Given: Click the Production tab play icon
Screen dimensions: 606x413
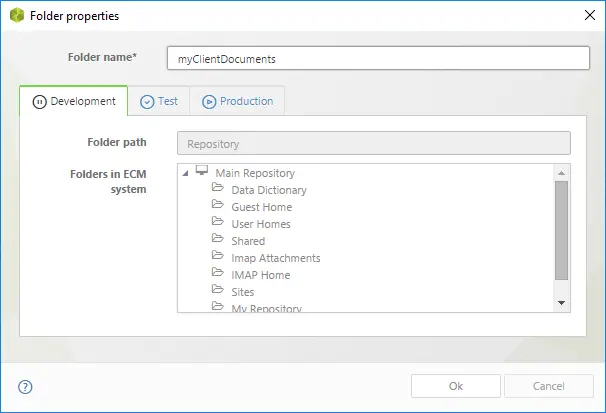Looking at the screenshot, I should coord(209,102).
